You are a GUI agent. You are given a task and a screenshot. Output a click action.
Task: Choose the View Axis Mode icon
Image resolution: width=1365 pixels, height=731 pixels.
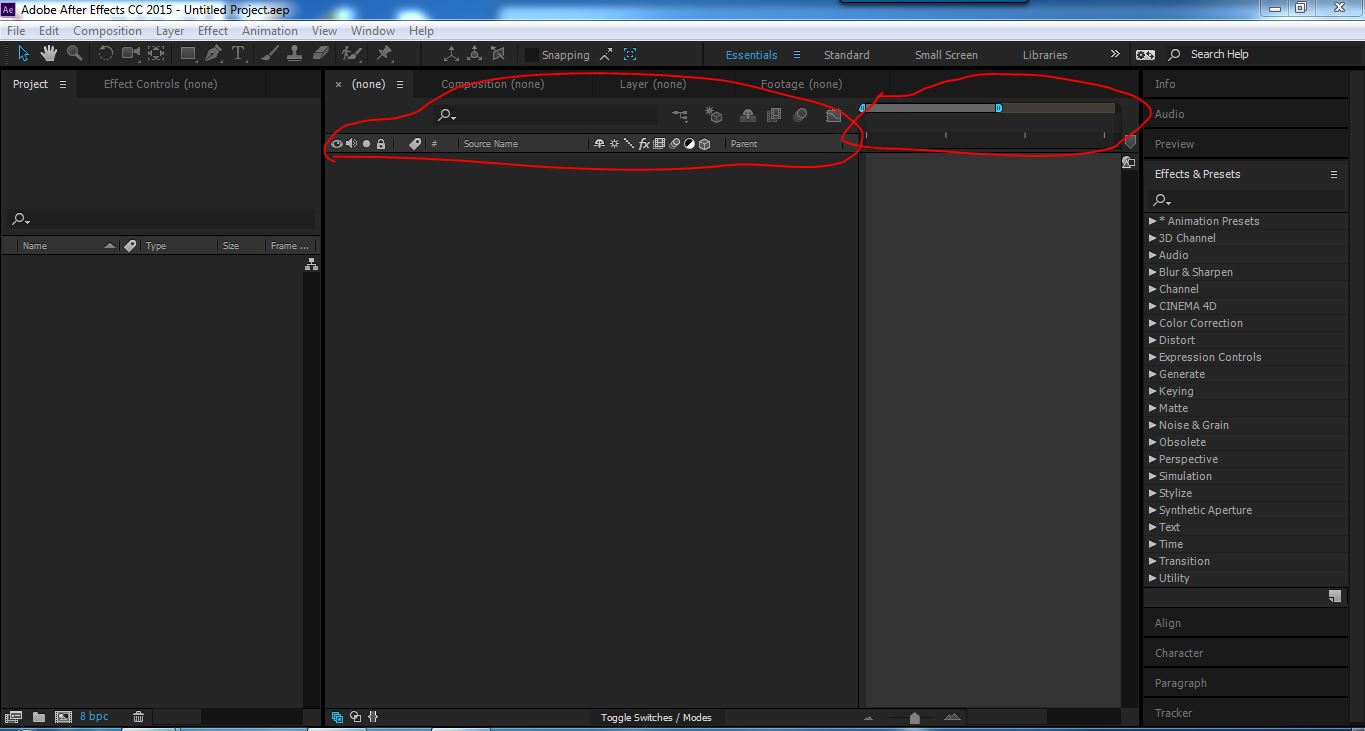coord(498,54)
